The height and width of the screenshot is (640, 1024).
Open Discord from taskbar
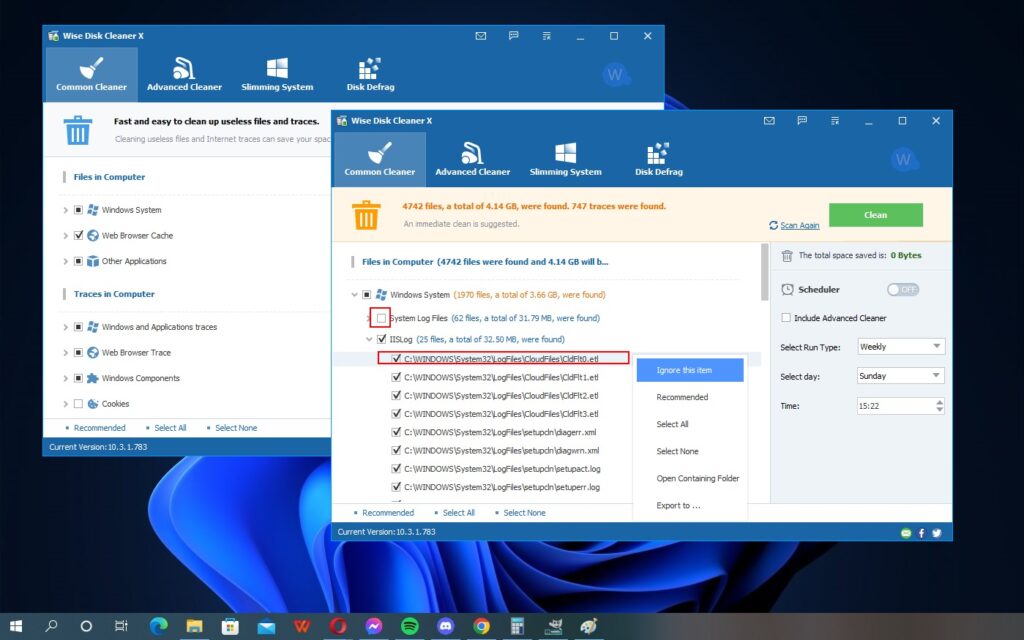445,626
